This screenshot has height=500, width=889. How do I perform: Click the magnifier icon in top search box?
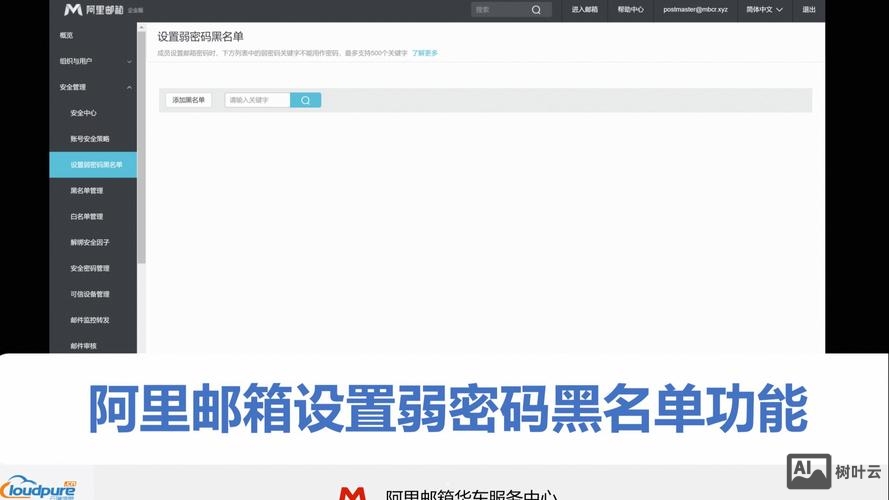point(536,10)
